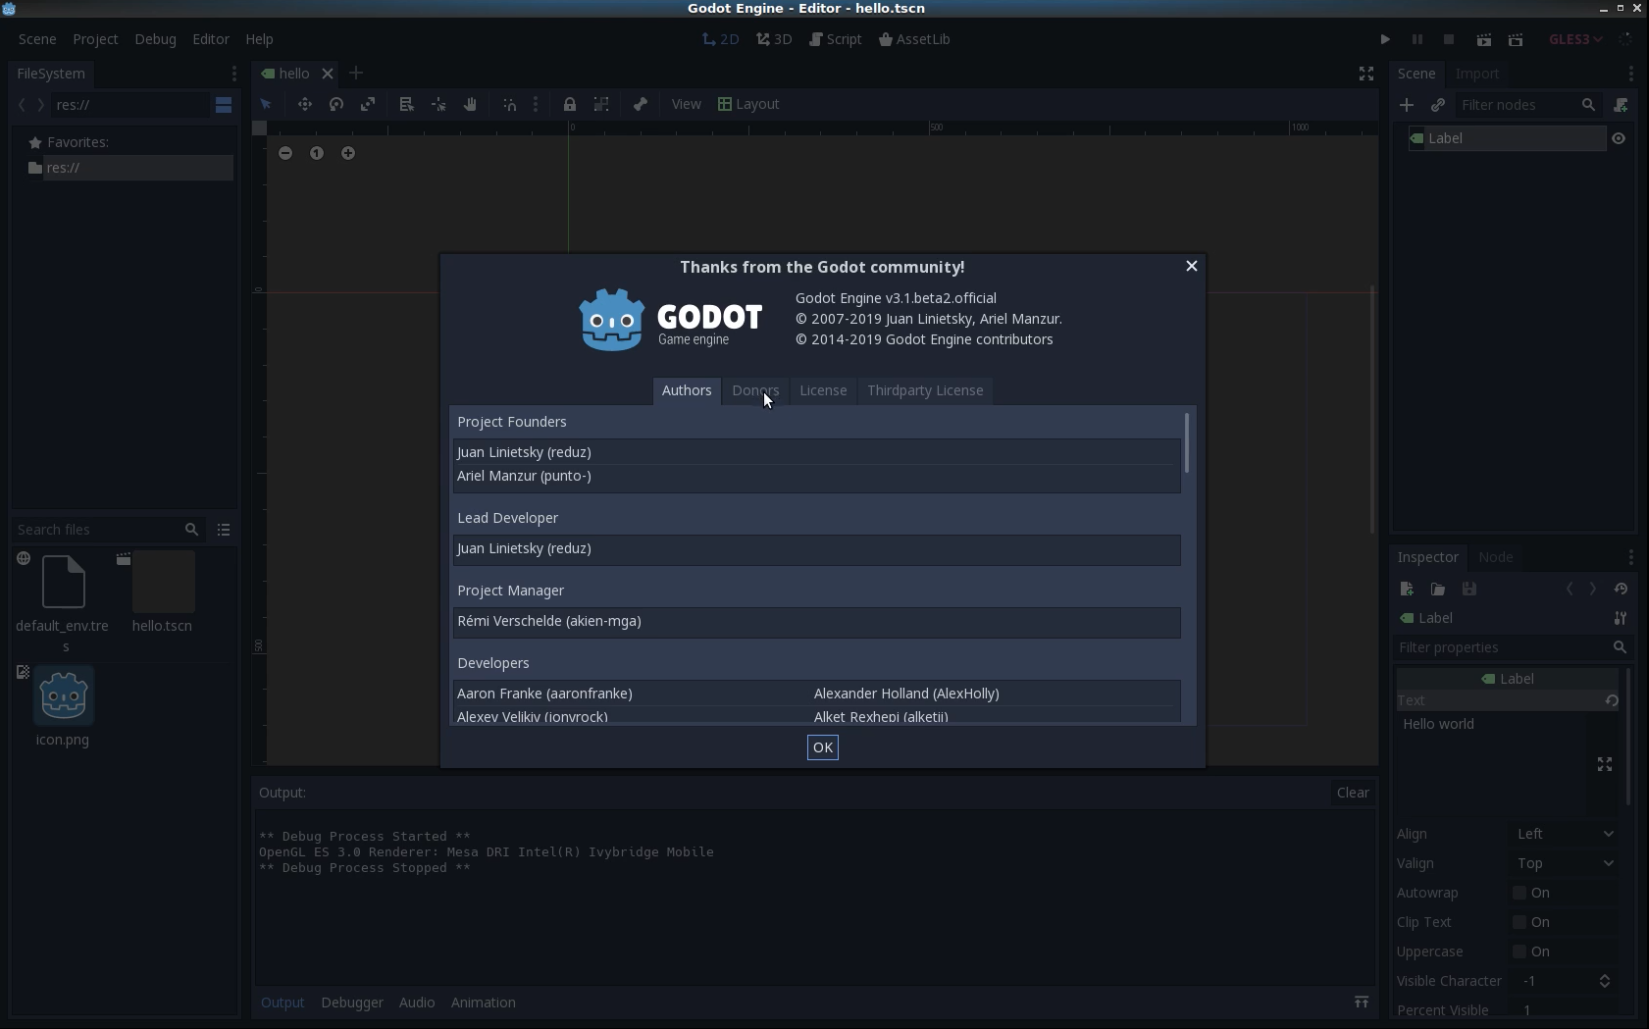The width and height of the screenshot is (1649, 1029).
Task: Toggle visibility of the Label node
Action: pyautogui.click(x=1618, y=138)
